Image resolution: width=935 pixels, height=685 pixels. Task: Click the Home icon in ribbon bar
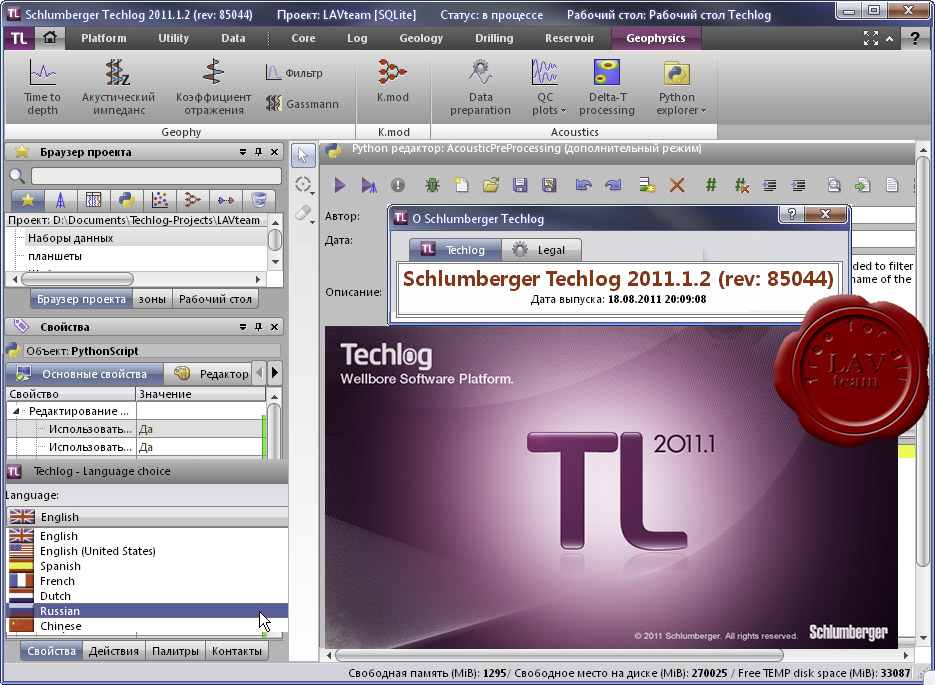tap(50, 38)
